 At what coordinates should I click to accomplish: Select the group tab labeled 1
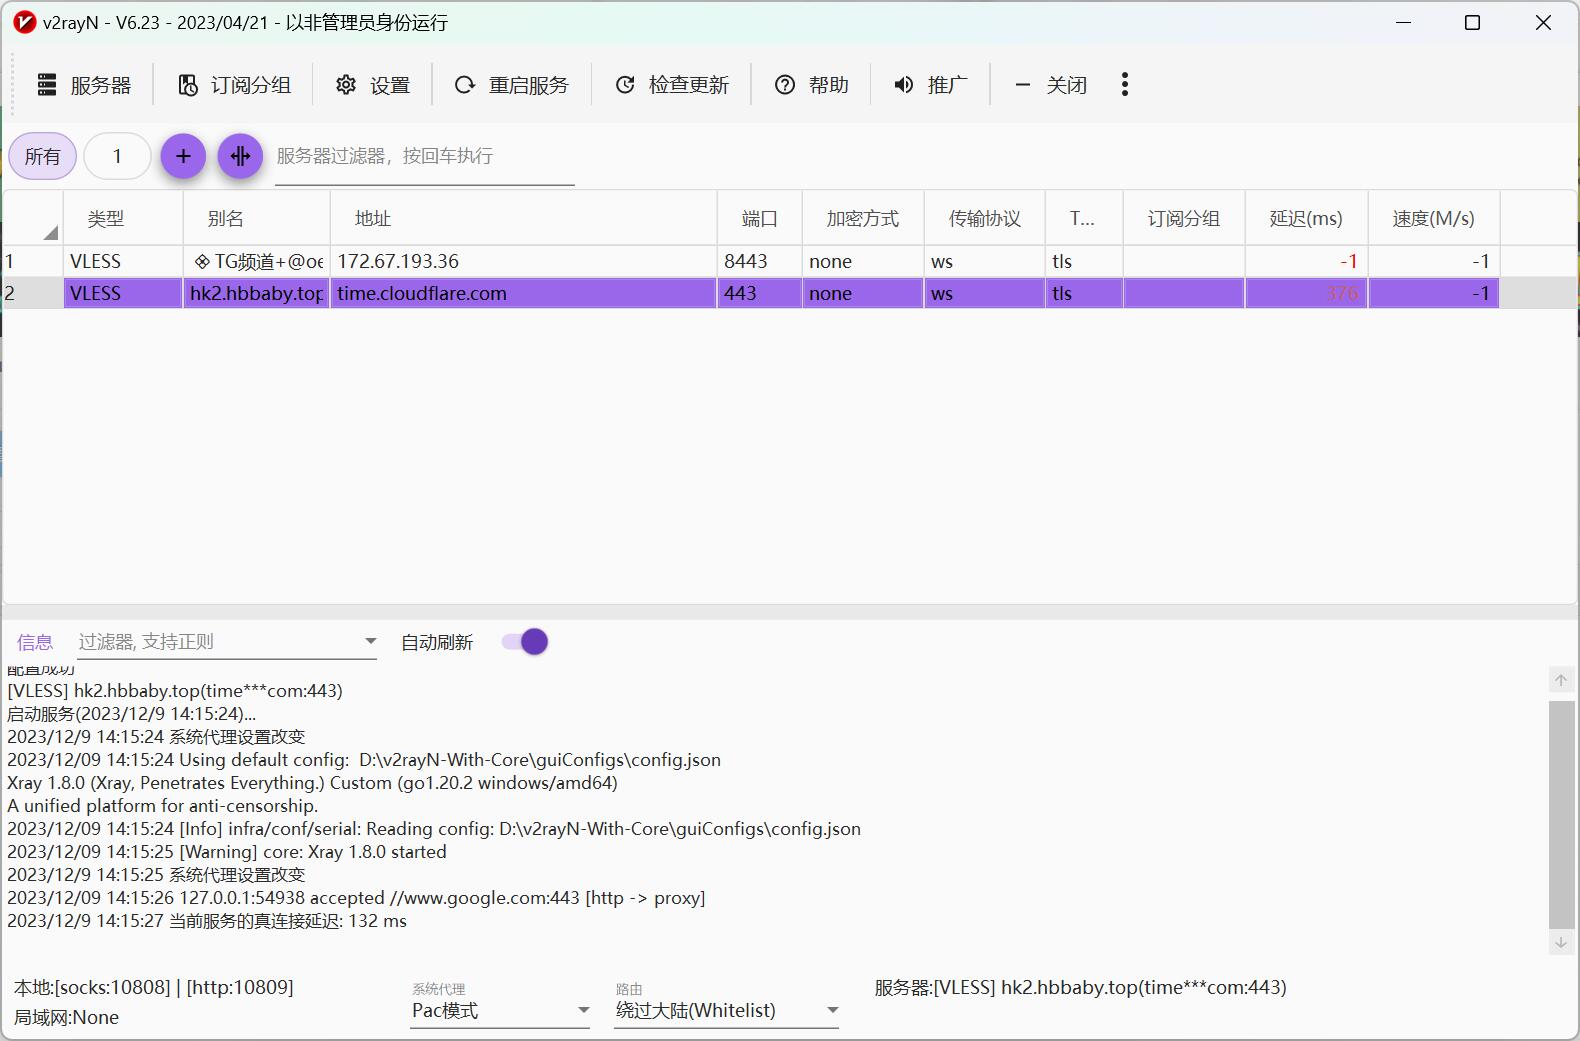tap(117, 156)
